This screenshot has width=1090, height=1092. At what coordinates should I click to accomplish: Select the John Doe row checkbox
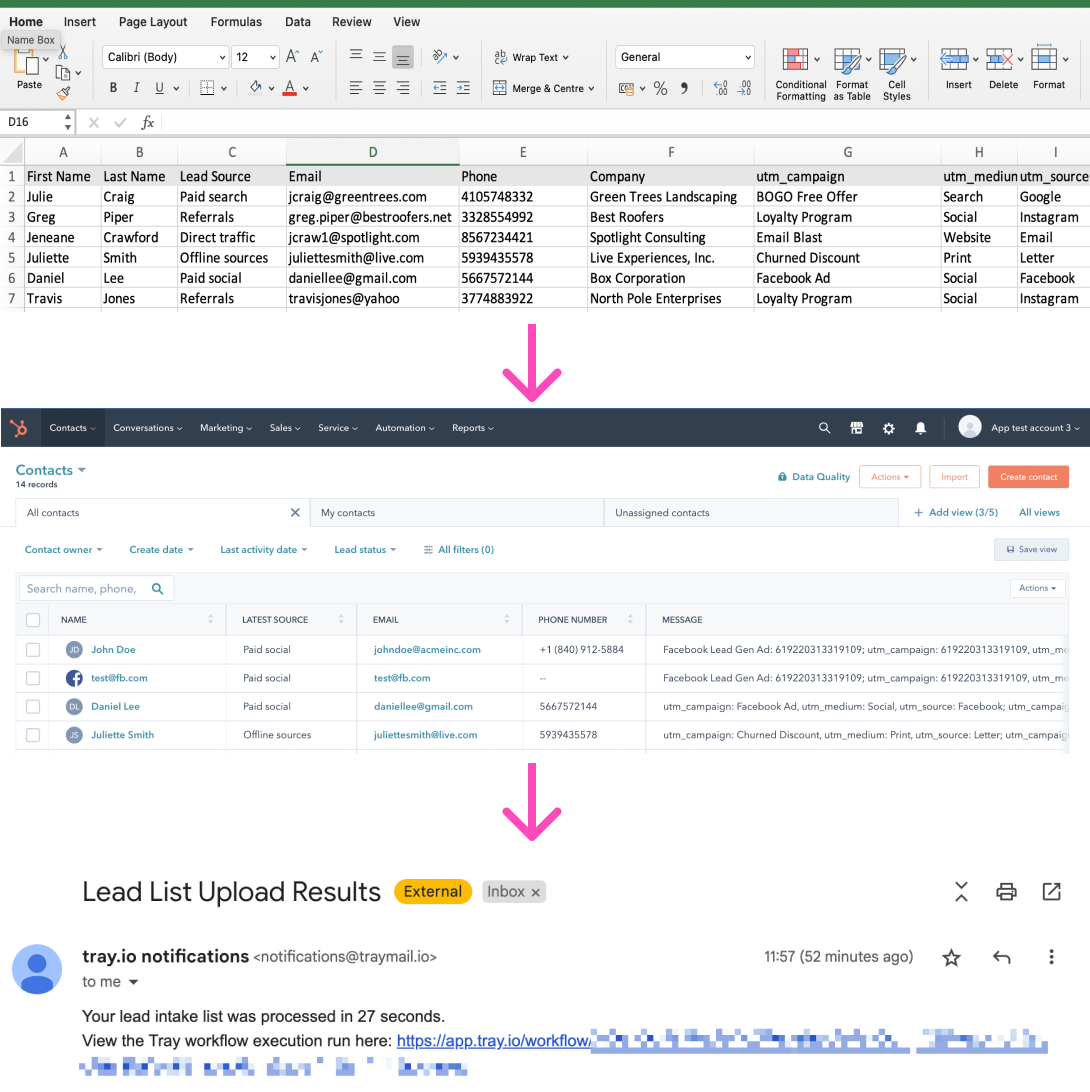click(x=33, y=650)
